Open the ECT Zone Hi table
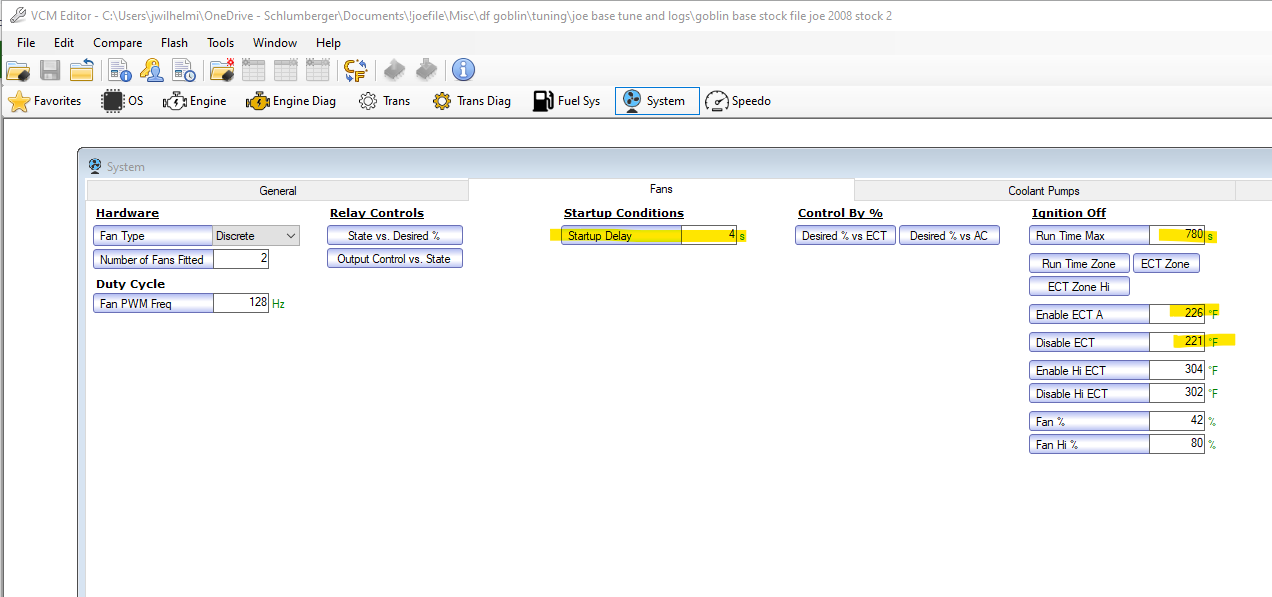Image resolution: width=1272 pixels, height=597 pixels. point(1079,287)
